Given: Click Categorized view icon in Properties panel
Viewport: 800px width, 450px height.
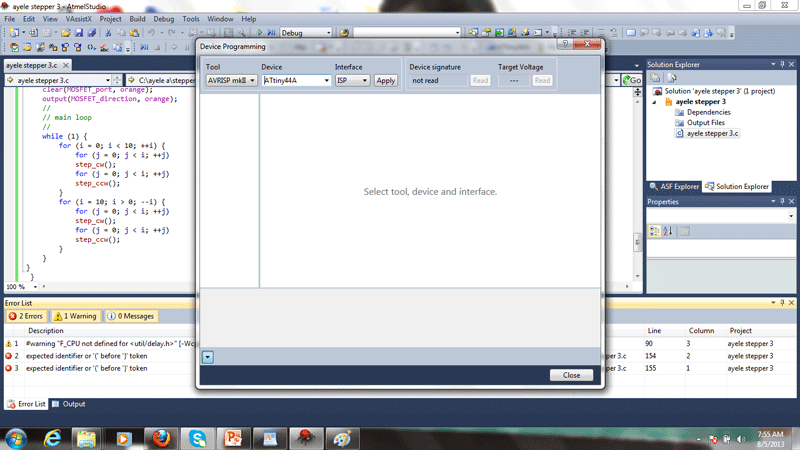Looking at the screenshot, I should pyautogui.click(x=655, y=231).
